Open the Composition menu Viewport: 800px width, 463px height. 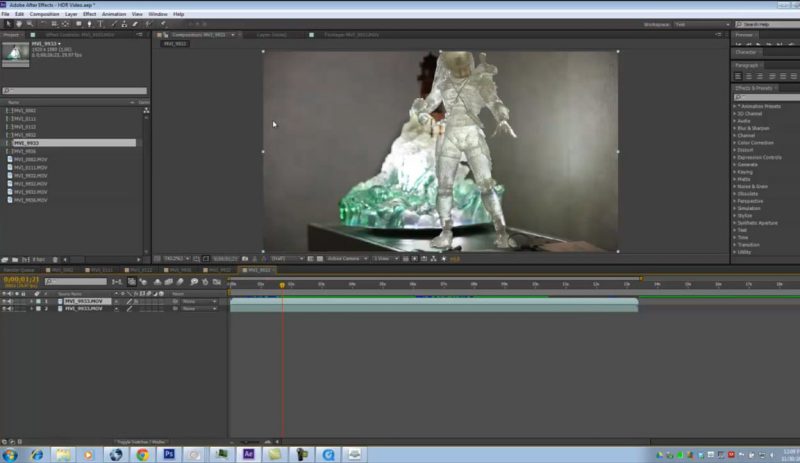click(44, 14)
